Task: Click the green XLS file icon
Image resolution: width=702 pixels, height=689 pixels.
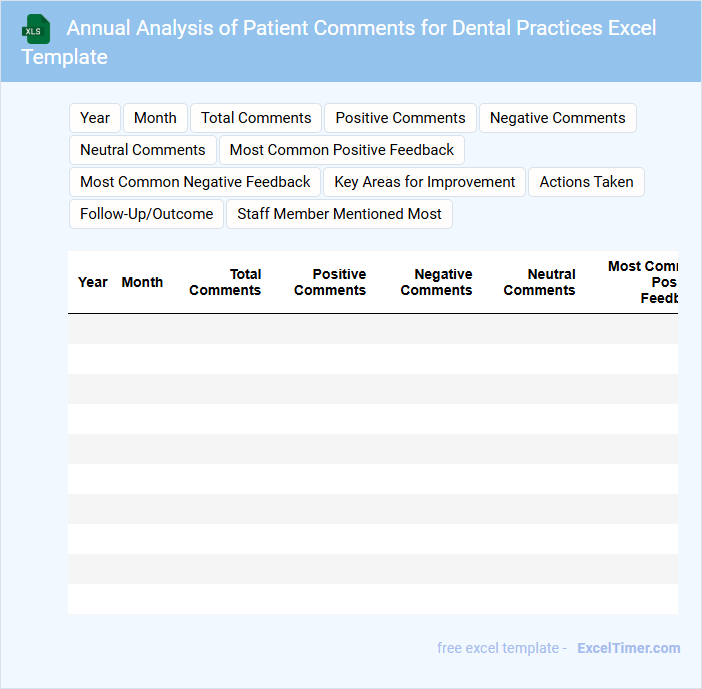Action: pos(37,29)
